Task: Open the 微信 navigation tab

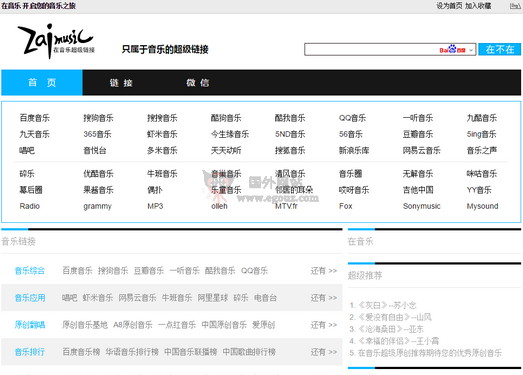Action: pyautogui.click(x=197, y=83)
